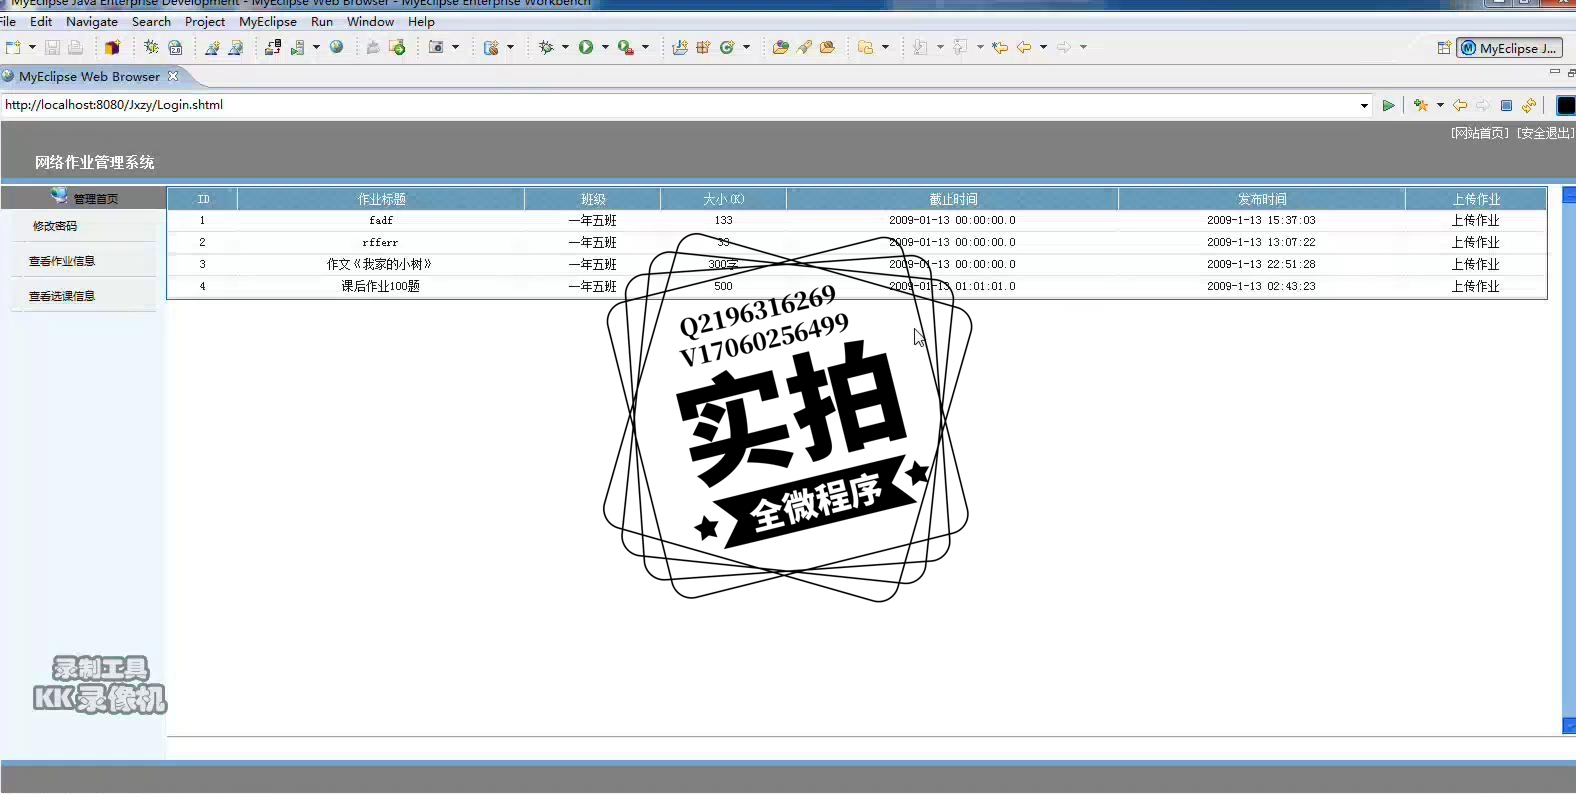Click the 管理首页 sidebar header

84,198
